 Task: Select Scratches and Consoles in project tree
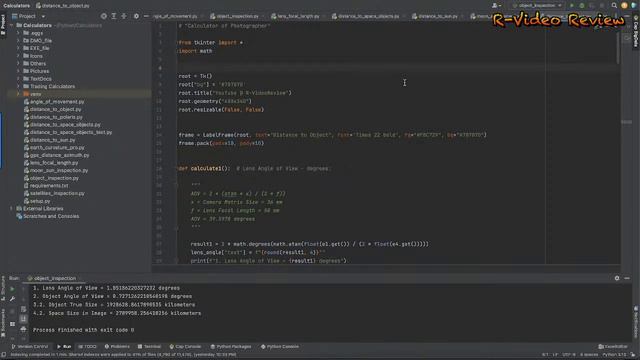pyautogui.click(x=48, y=216)
